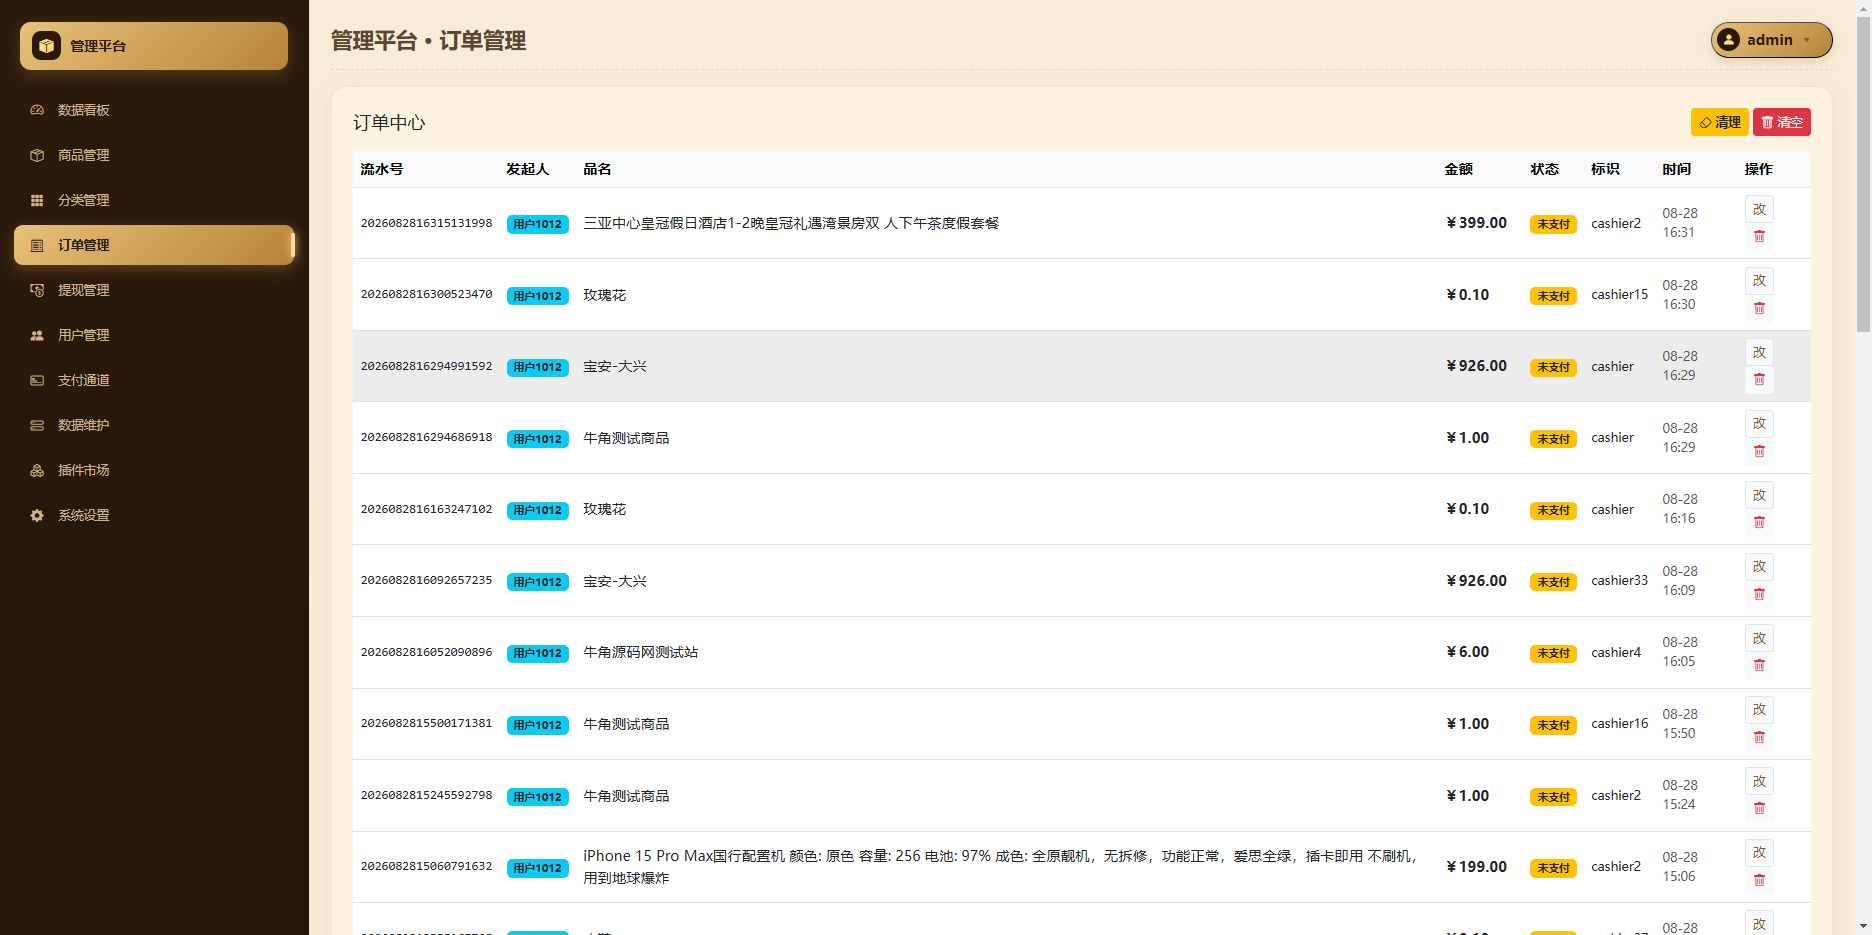The height and width of the screenshot is (935, 1872).
Task: Edit the iPhone 15 Pro Max order
Action: pos(1759,852)
